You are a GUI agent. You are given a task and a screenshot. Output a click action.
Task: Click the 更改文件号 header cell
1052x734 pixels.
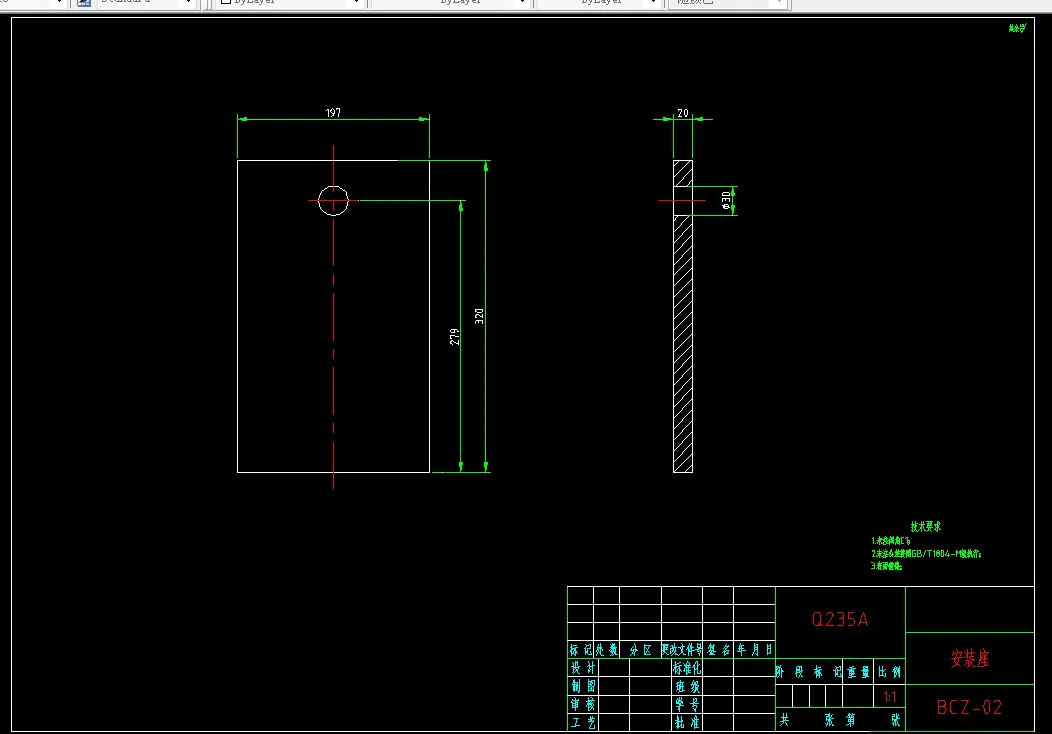pyautogui.click(x=682, y=649)
